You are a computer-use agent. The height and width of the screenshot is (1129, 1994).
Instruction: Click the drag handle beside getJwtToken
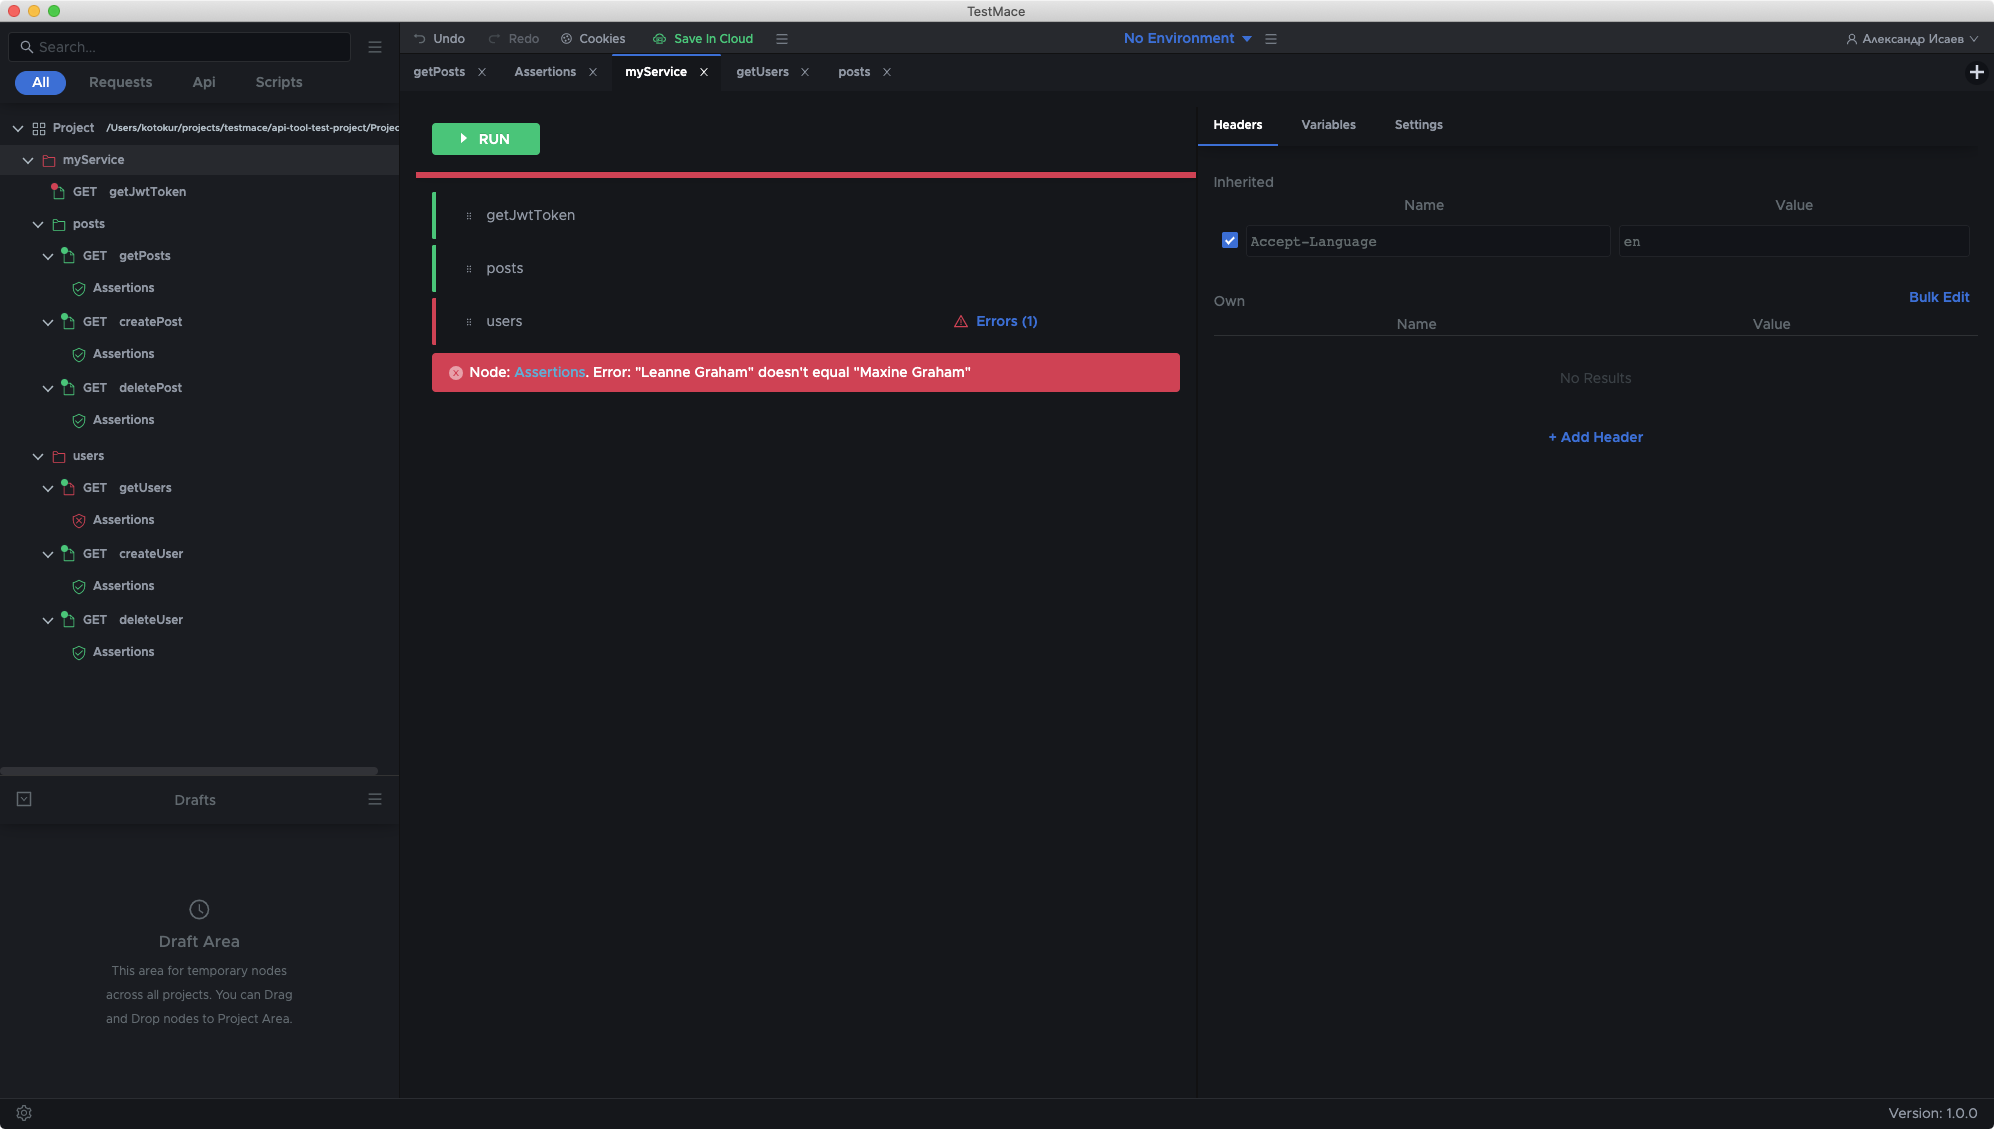click(469, 216)
